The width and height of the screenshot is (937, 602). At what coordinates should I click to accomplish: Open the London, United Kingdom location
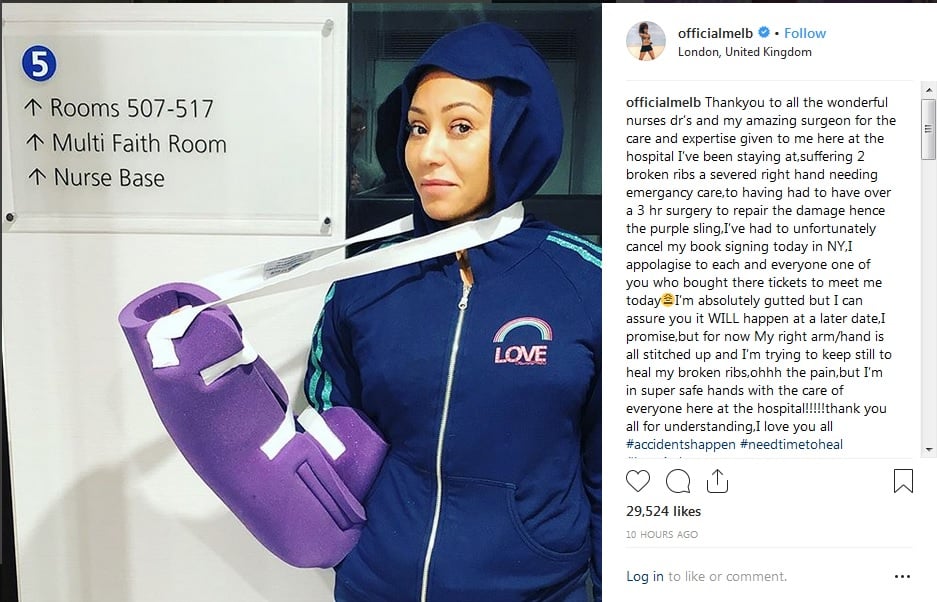click(x=745, y=52)
